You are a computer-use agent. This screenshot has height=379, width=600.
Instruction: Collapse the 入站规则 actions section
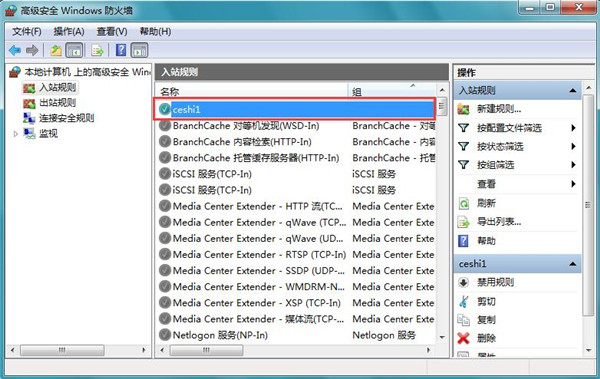(x=572, y=91)
